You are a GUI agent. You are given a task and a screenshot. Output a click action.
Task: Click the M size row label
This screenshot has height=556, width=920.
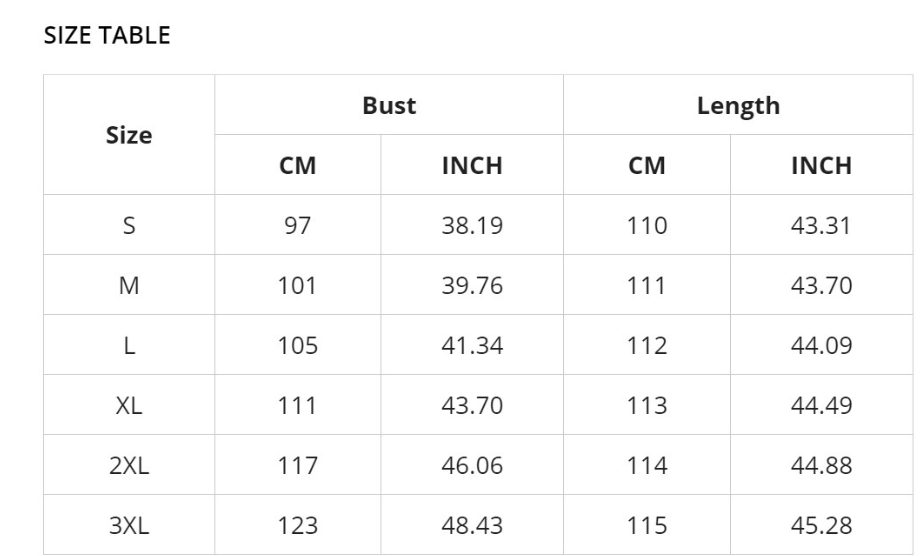tap(129, 286)
